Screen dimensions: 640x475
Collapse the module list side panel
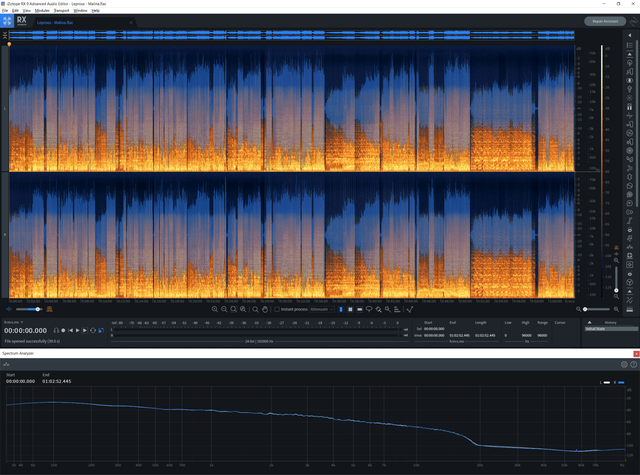630,36
